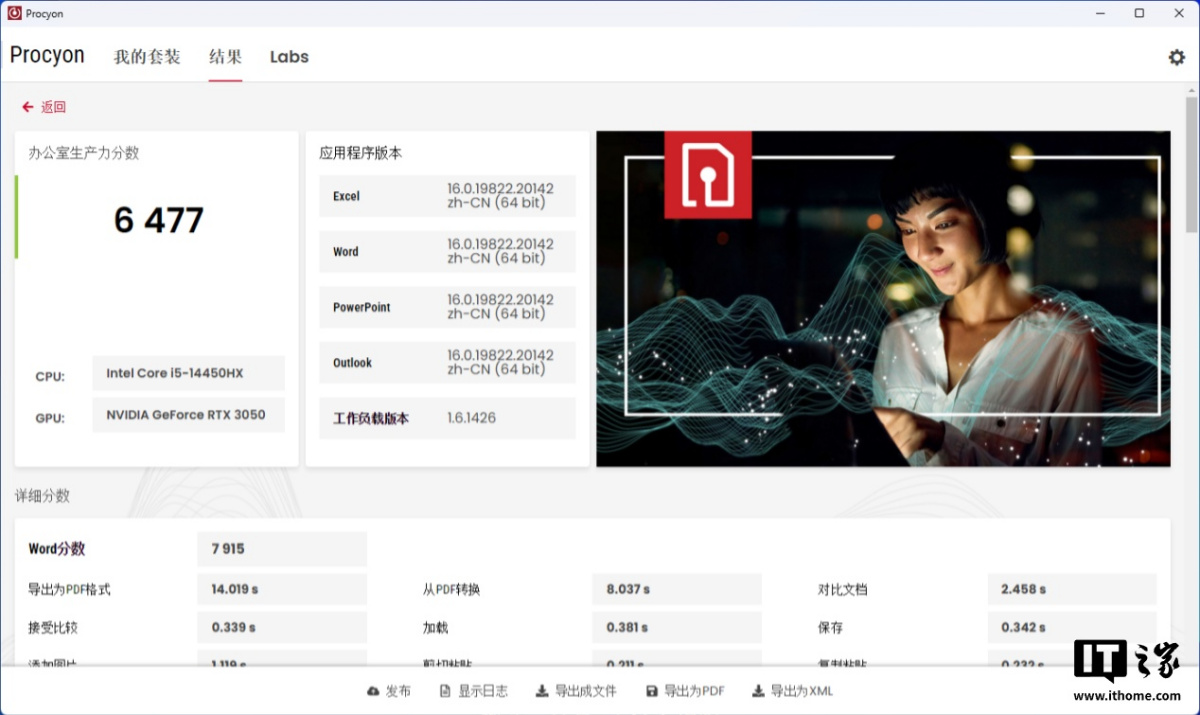Viewport: 1200px width, 715px height.
Task: Click the 6 477 office productivity score
Action: (x=158, y=220)
